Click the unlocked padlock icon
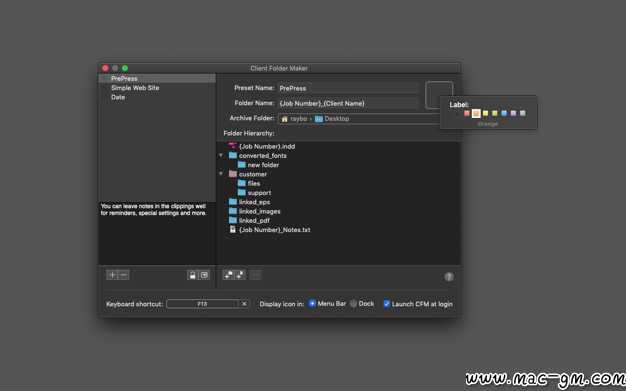 [193, 275]
